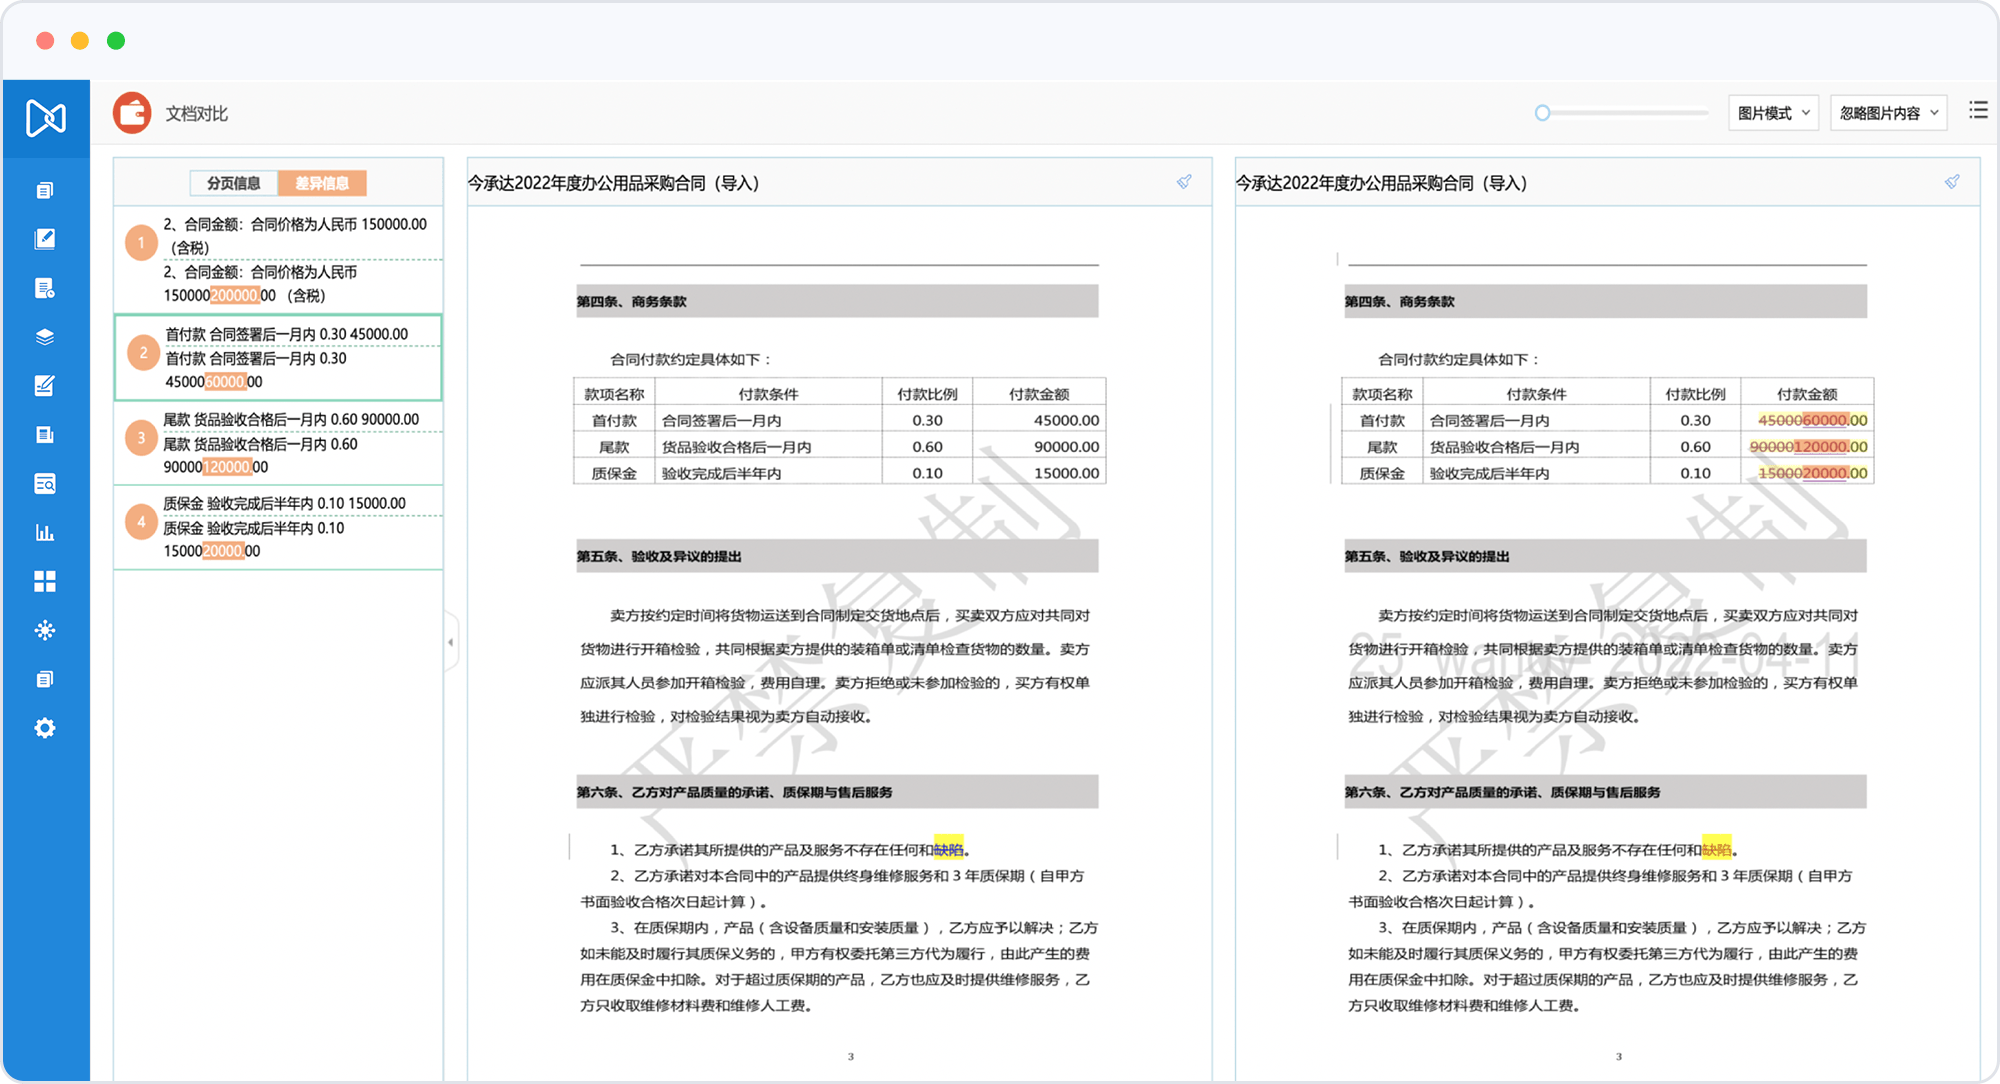Open the snowflake network sidebar icon
This screenshot has width=2000, height=1084.
tap(45, 631)
